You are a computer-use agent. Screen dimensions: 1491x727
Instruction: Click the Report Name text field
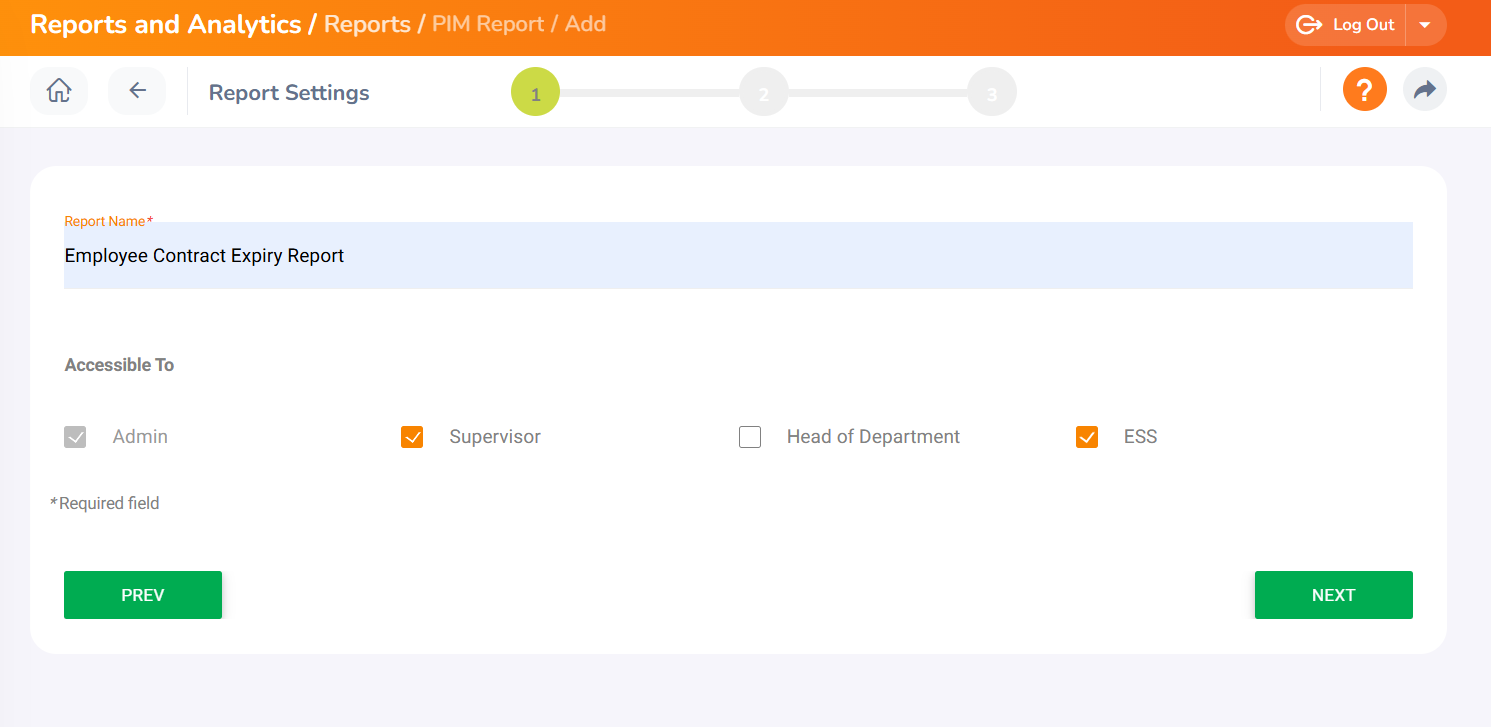tap(738, 256)
